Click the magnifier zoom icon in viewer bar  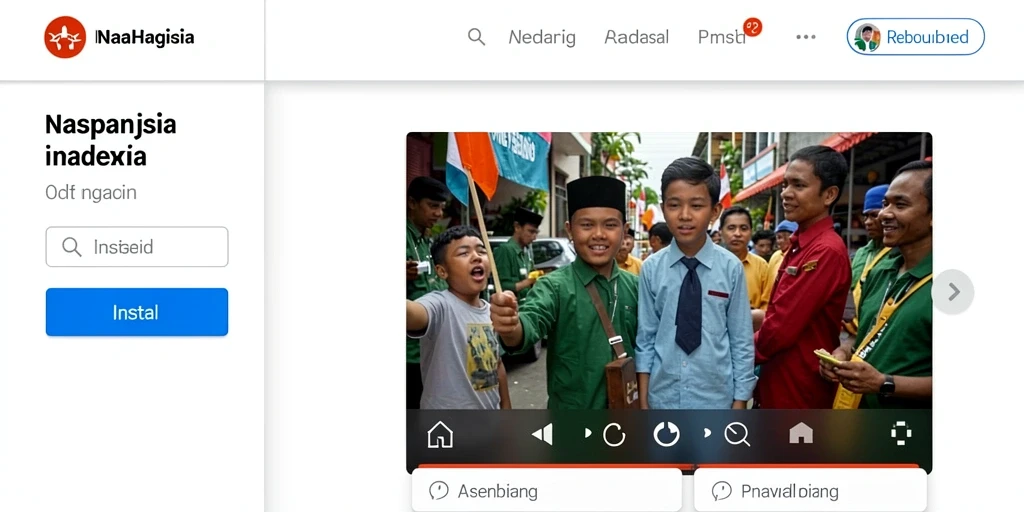coord(737,434)
